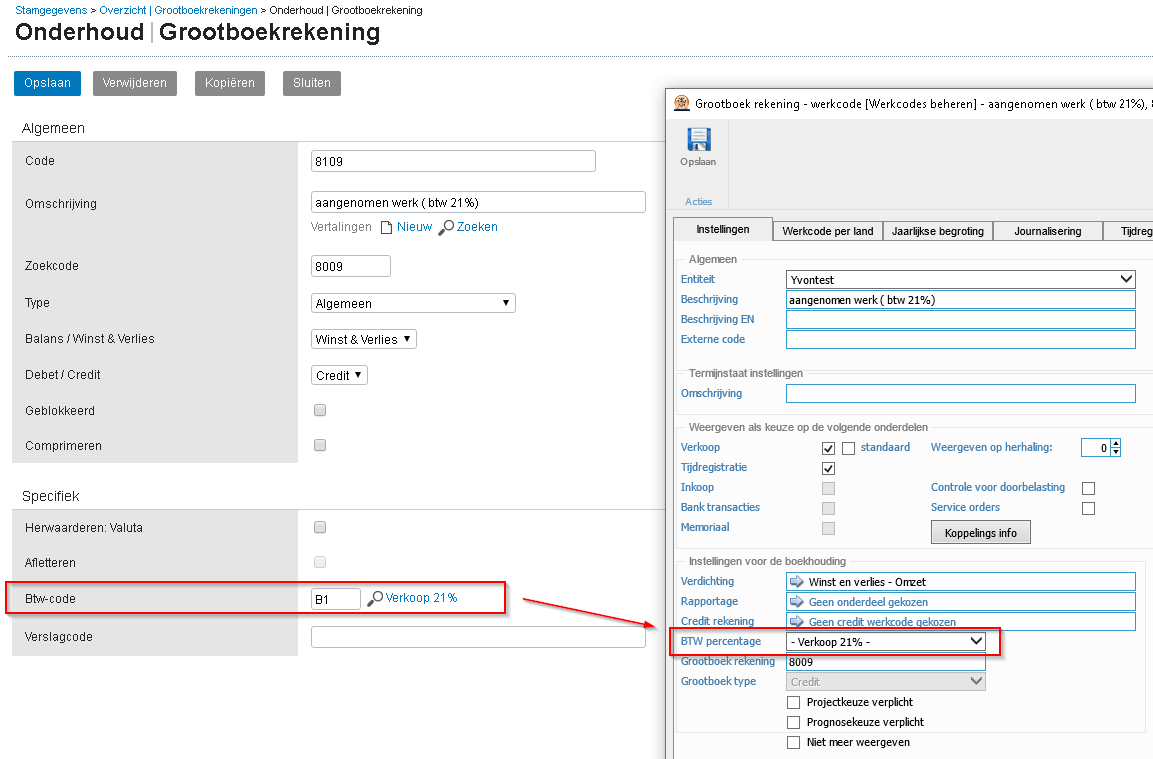
Task: Click the Verdichting arrow icon
Action: pos(797,582)
